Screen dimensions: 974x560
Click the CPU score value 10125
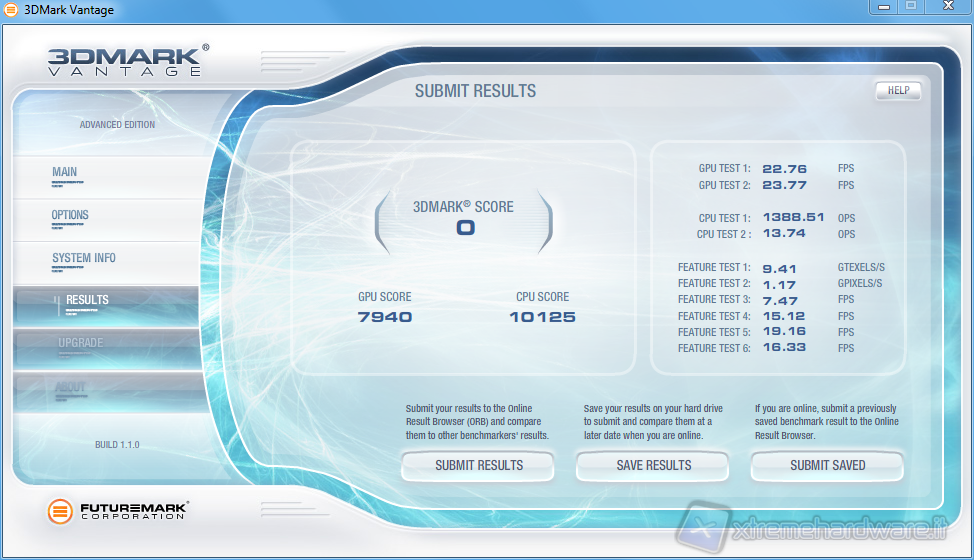coord(542,317)
